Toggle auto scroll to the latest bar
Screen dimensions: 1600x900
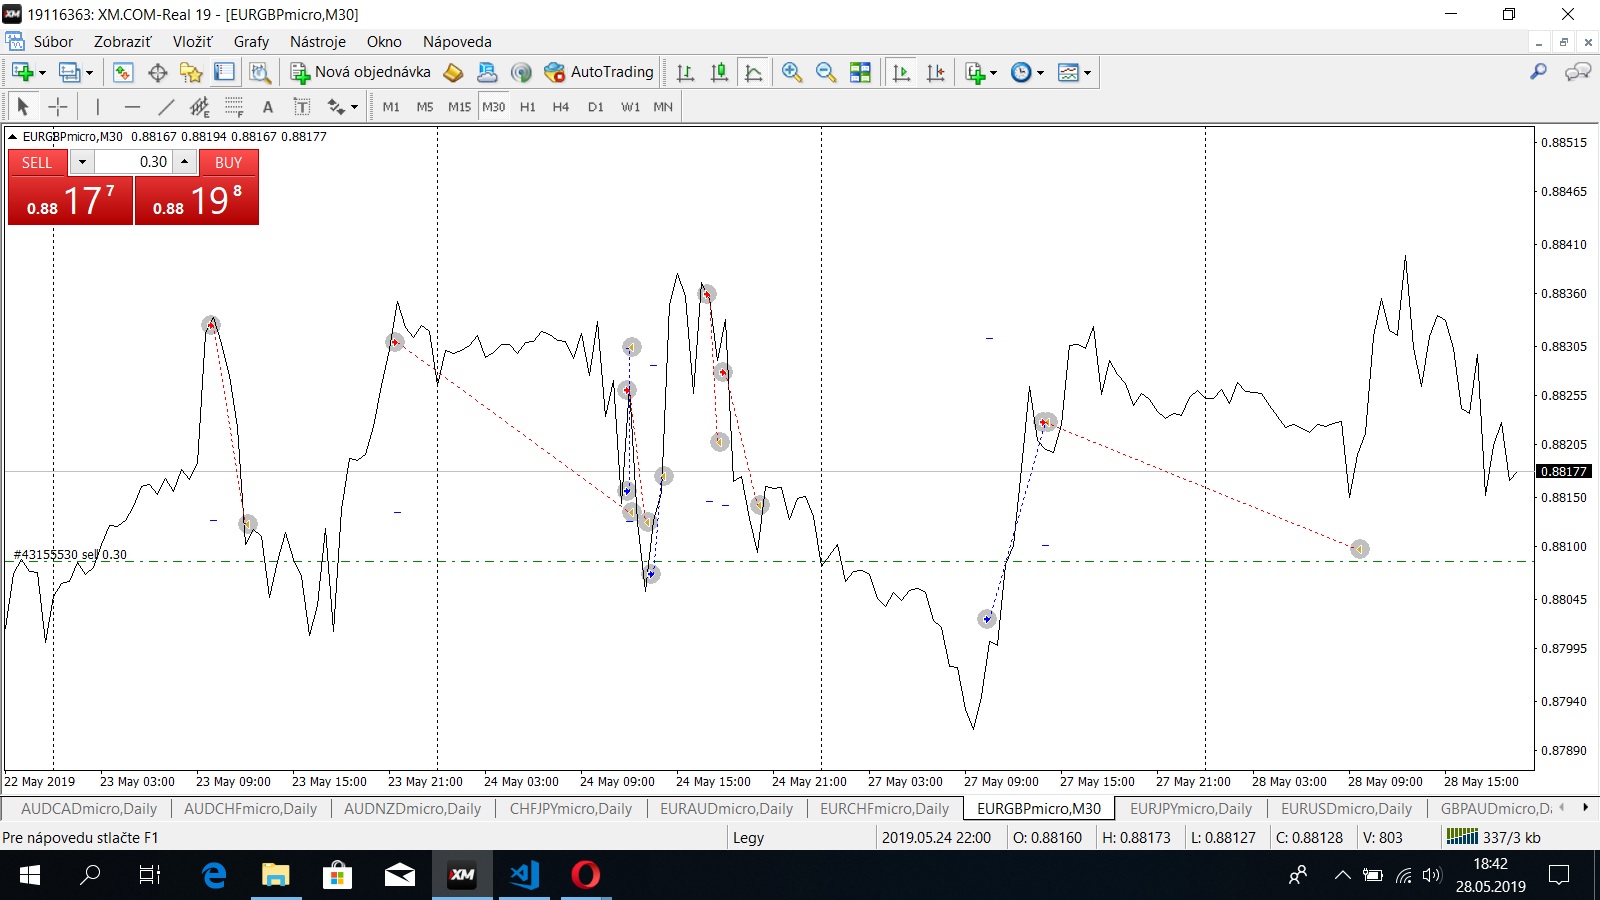click(x=901, y=72)
